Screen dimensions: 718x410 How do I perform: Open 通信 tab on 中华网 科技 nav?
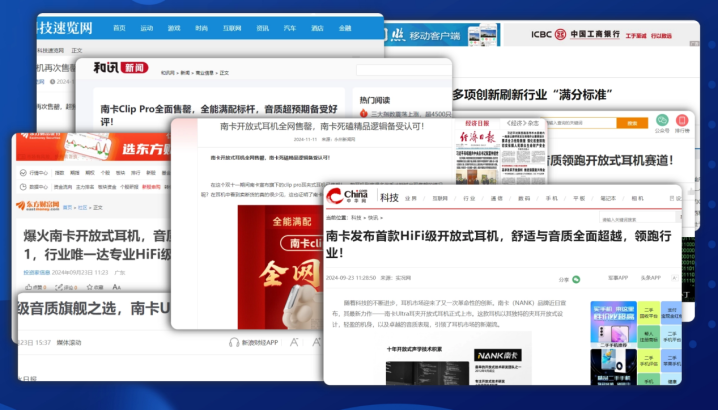point(496,198)
